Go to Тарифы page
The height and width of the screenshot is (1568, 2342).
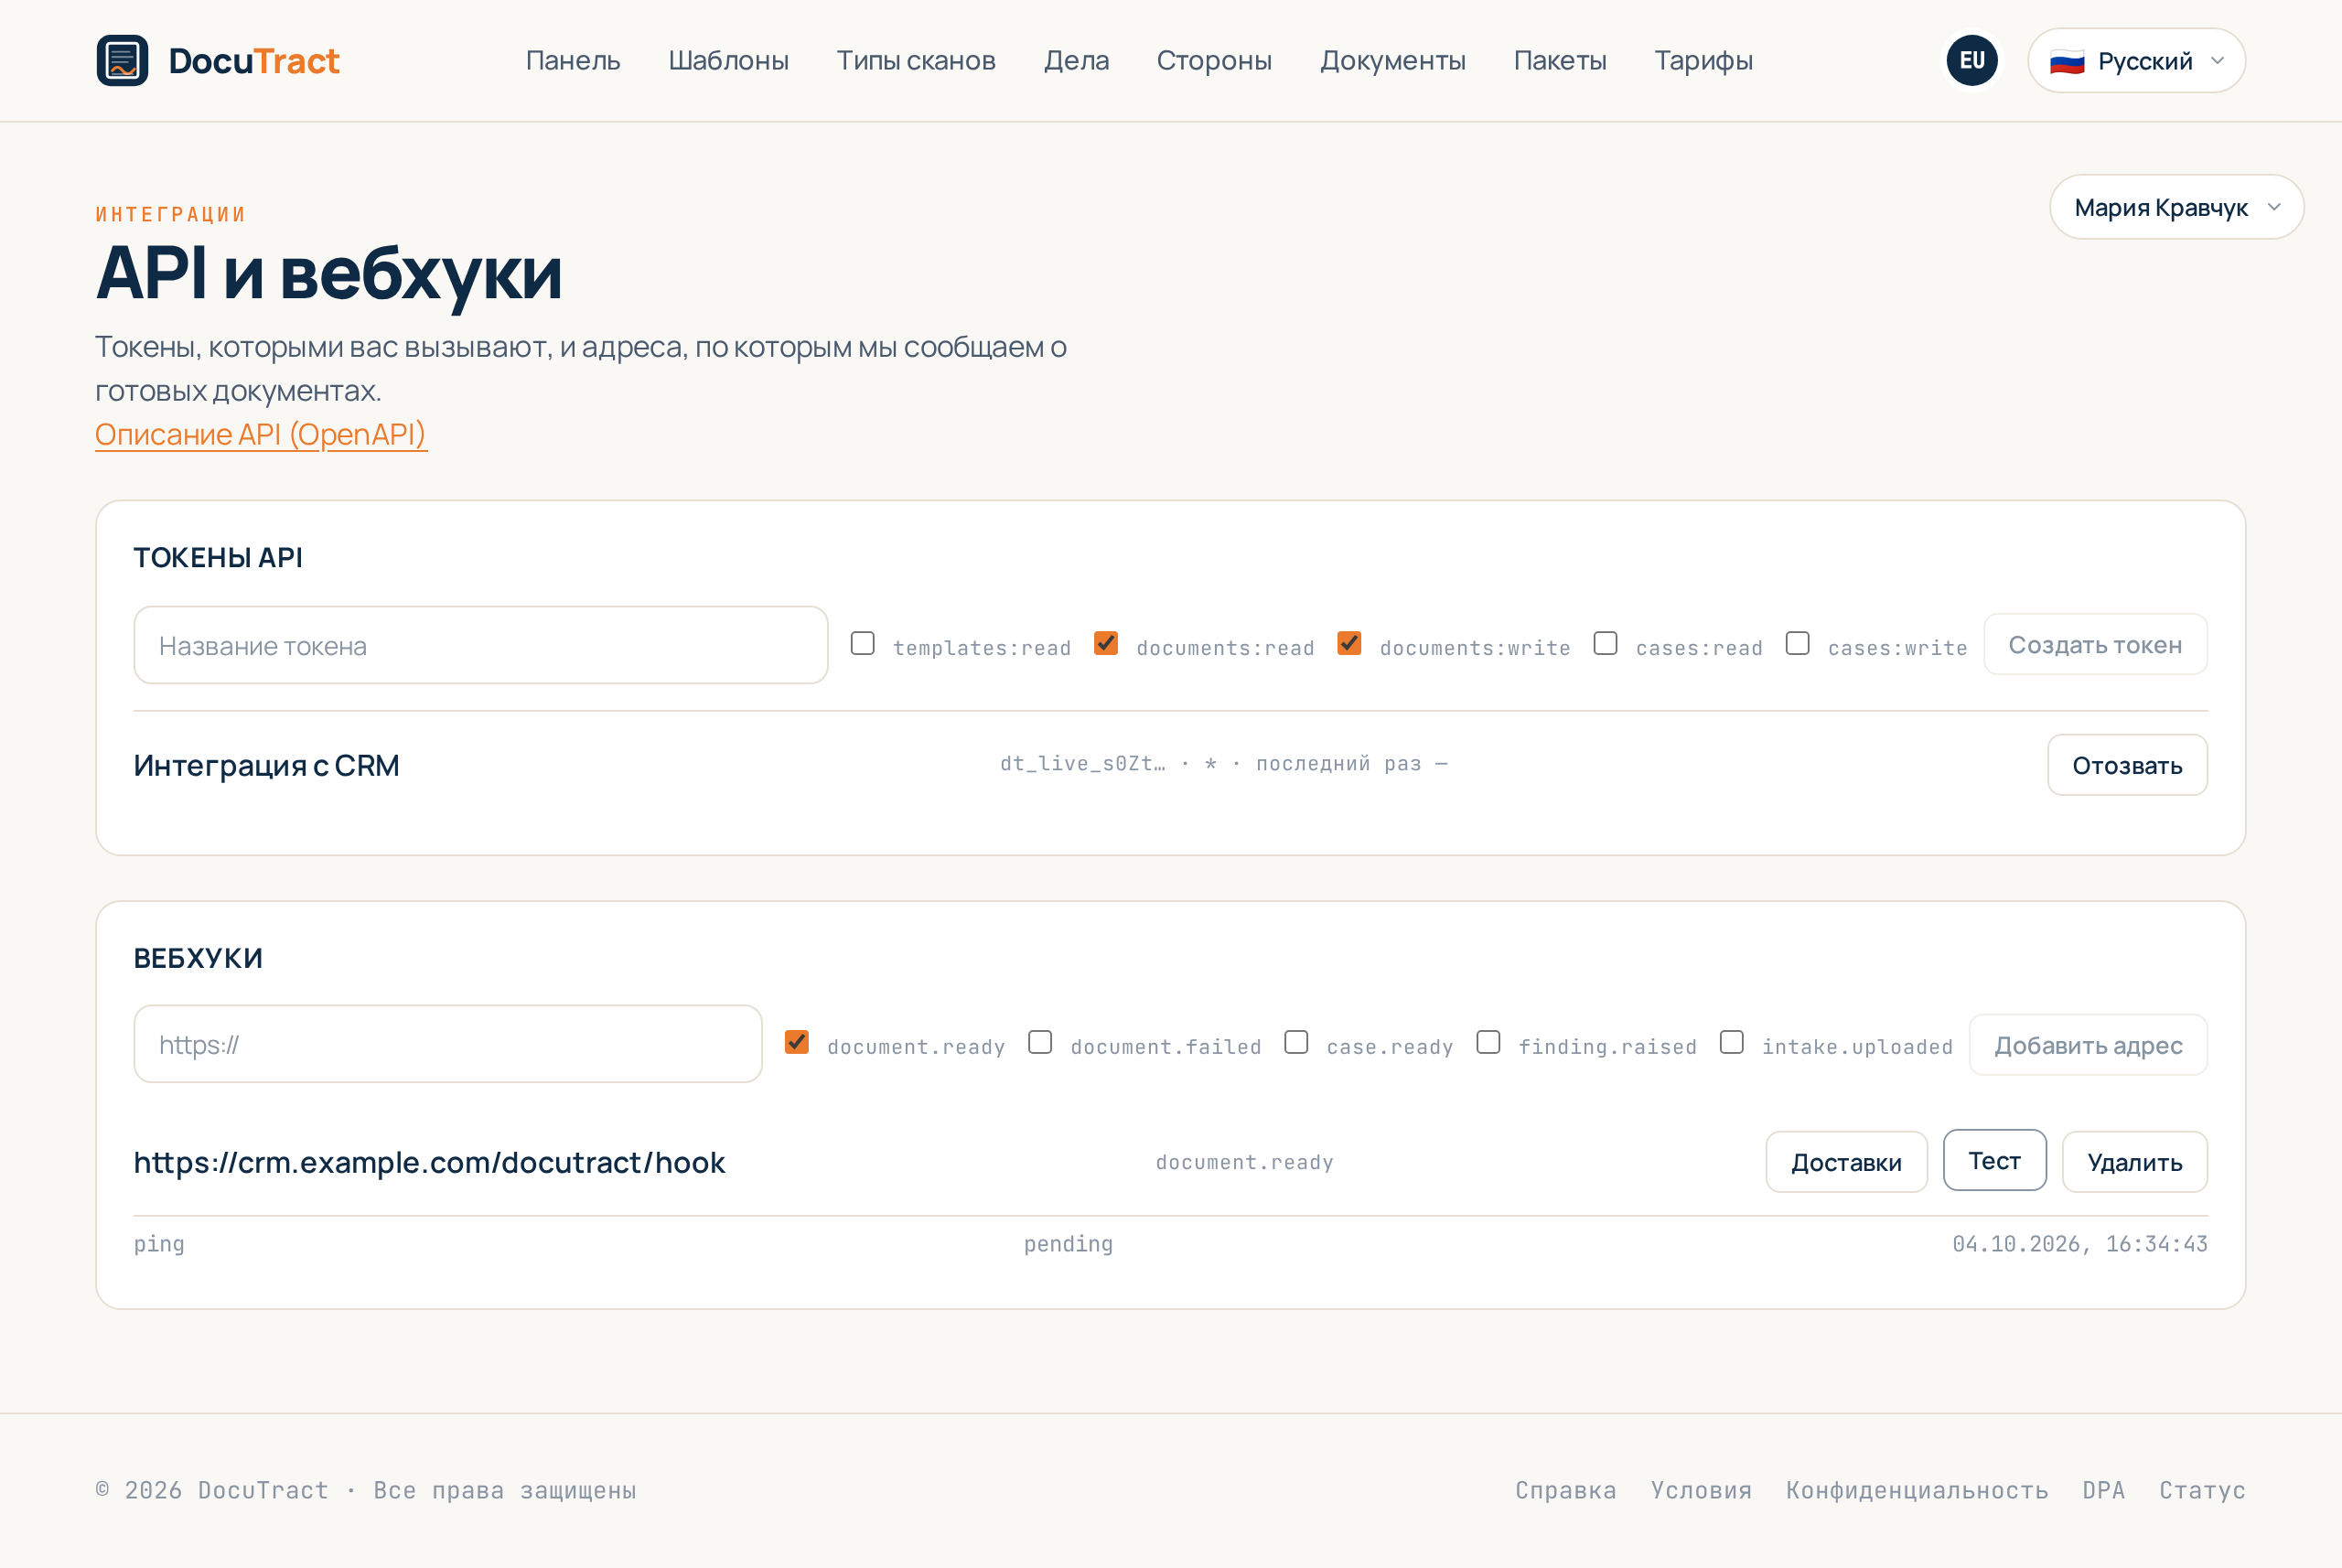1703,61
